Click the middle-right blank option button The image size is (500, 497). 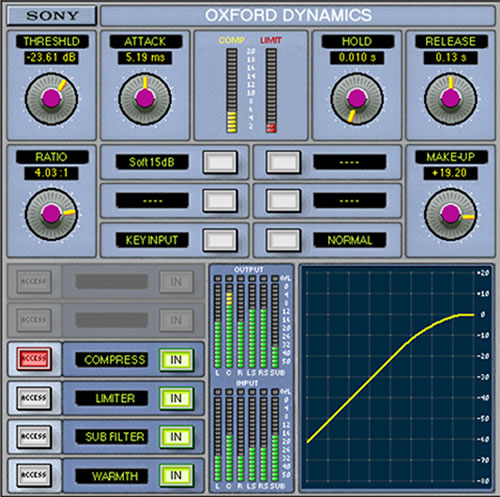283,201
